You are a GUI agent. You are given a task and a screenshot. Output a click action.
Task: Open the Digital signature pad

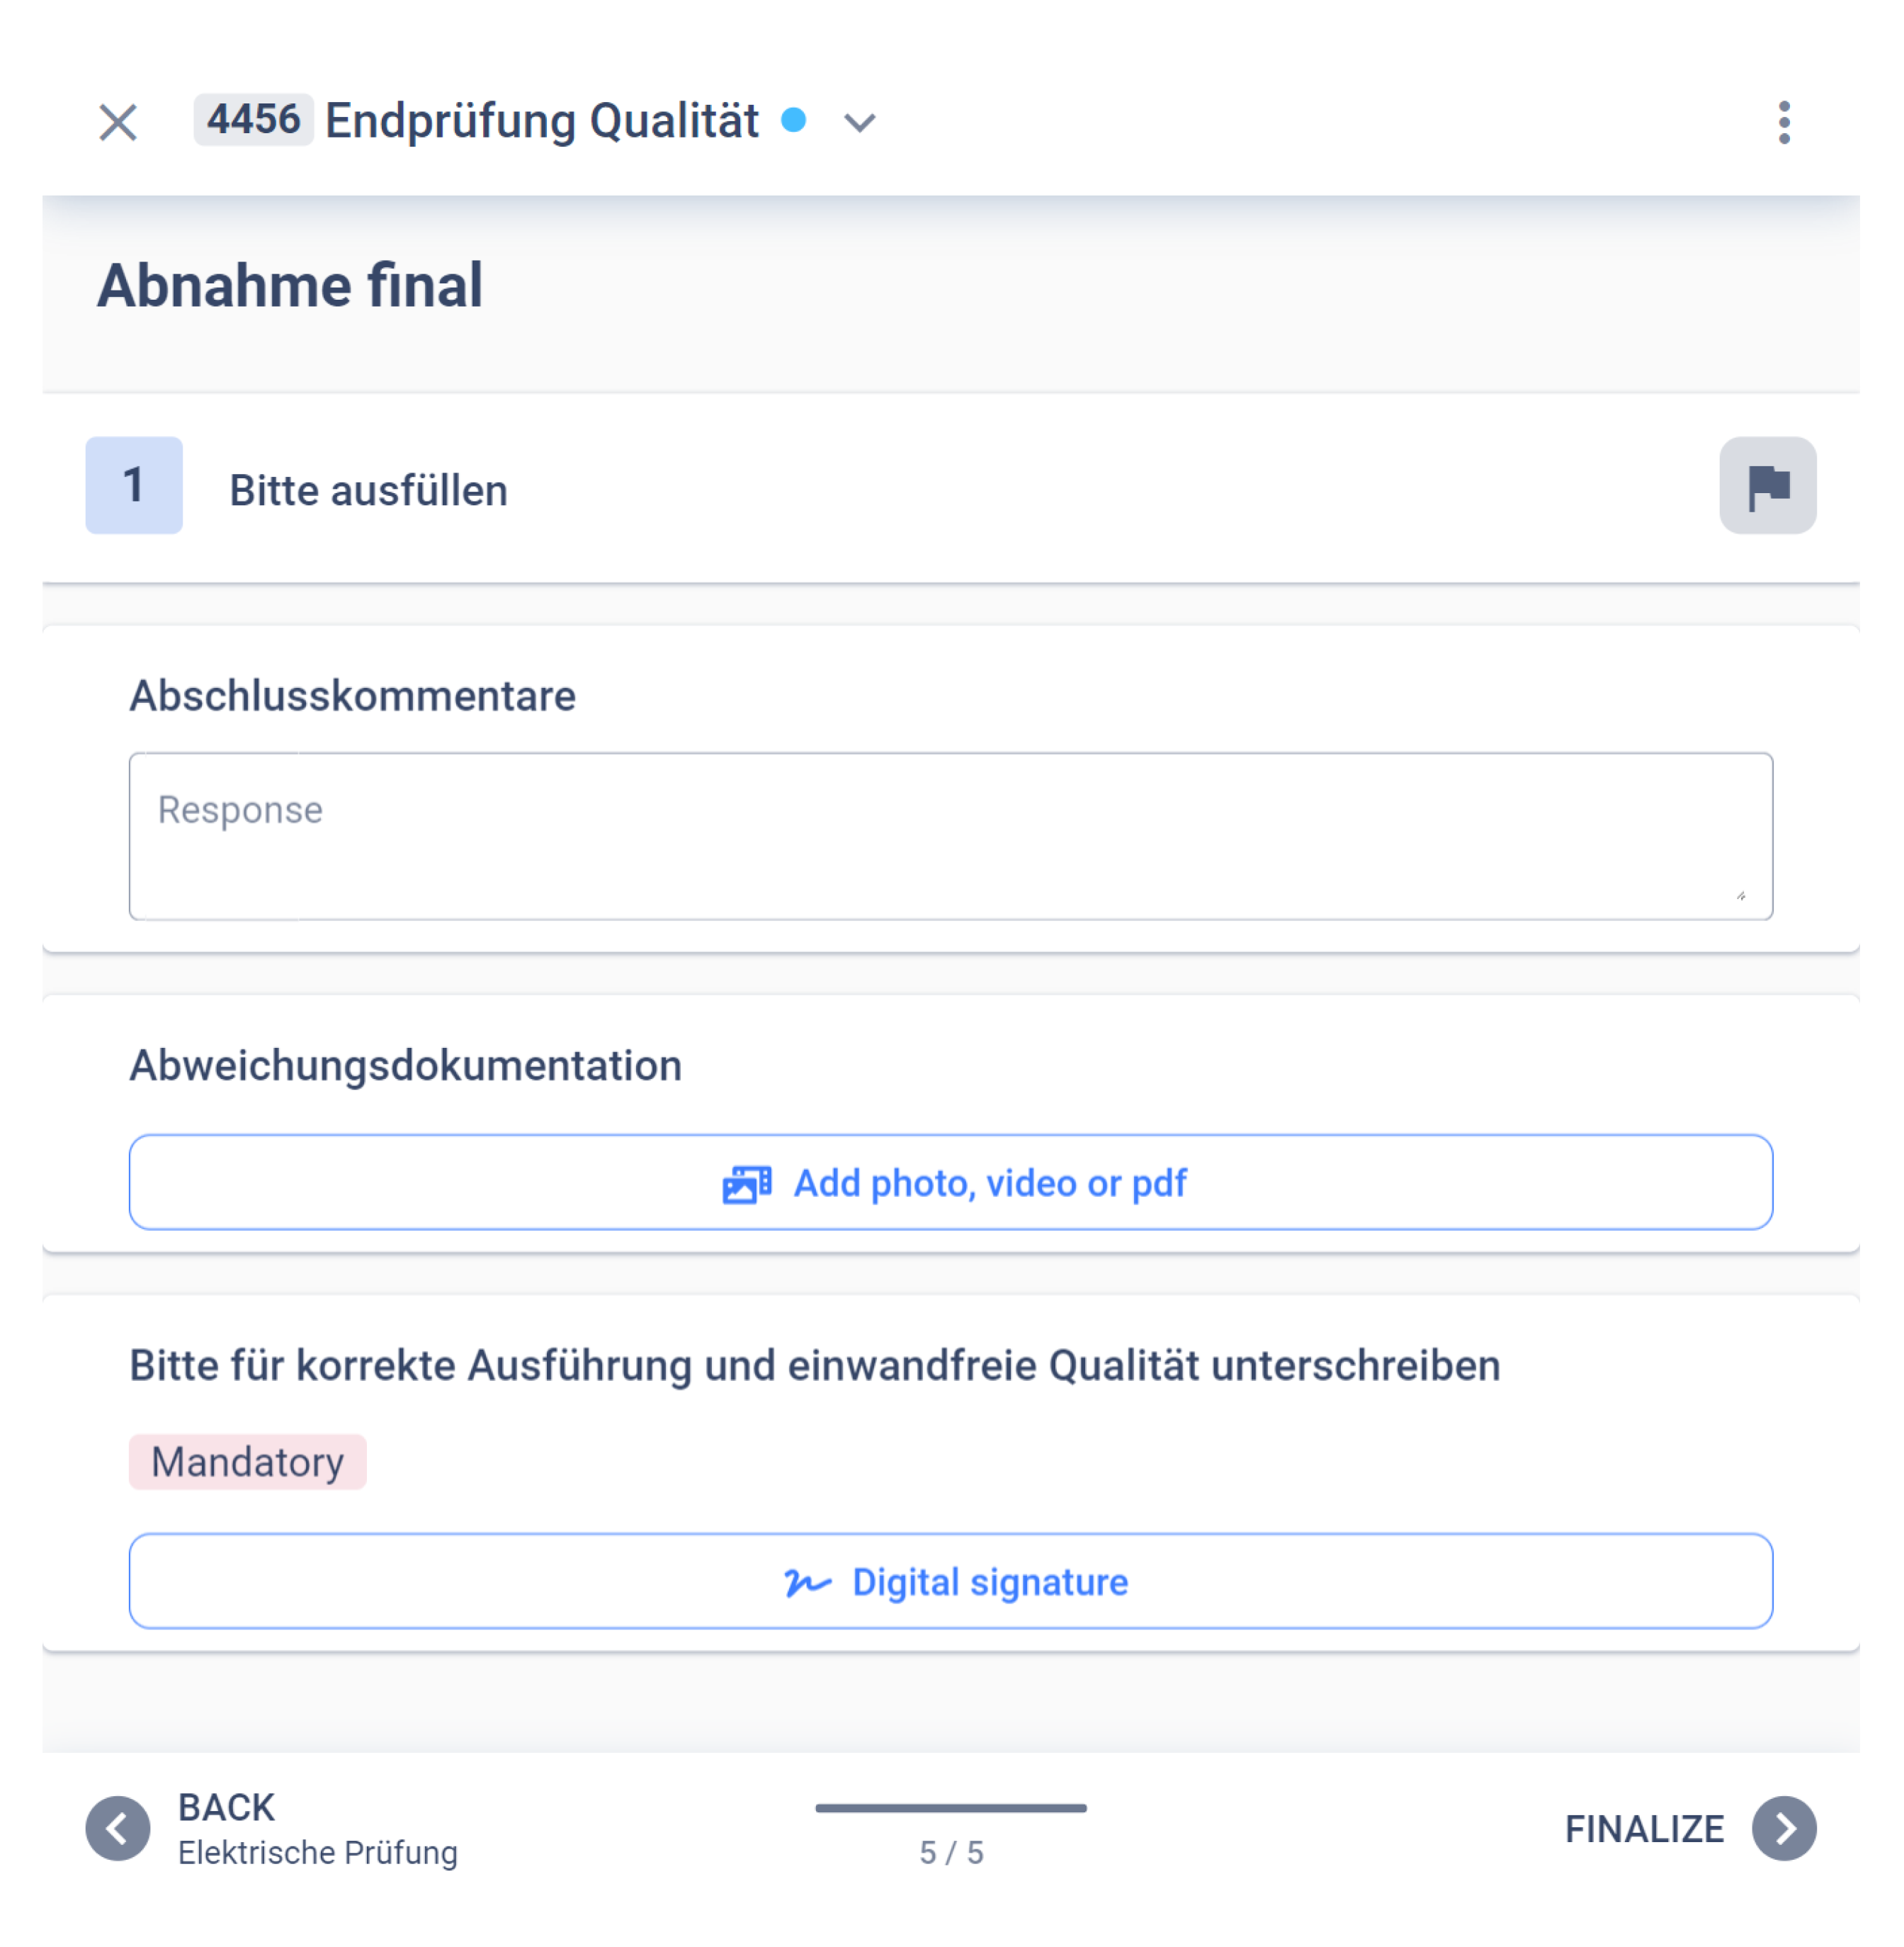click(x=950, y=1581)
